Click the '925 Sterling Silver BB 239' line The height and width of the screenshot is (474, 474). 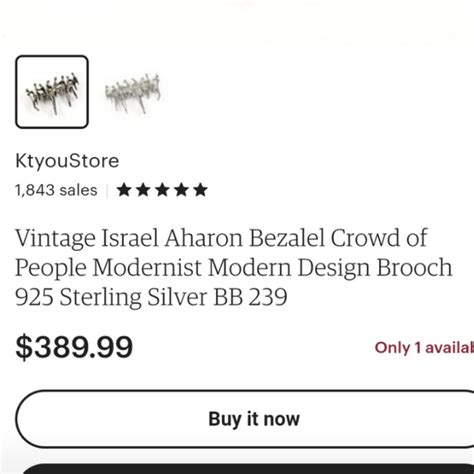pos(151,297)
